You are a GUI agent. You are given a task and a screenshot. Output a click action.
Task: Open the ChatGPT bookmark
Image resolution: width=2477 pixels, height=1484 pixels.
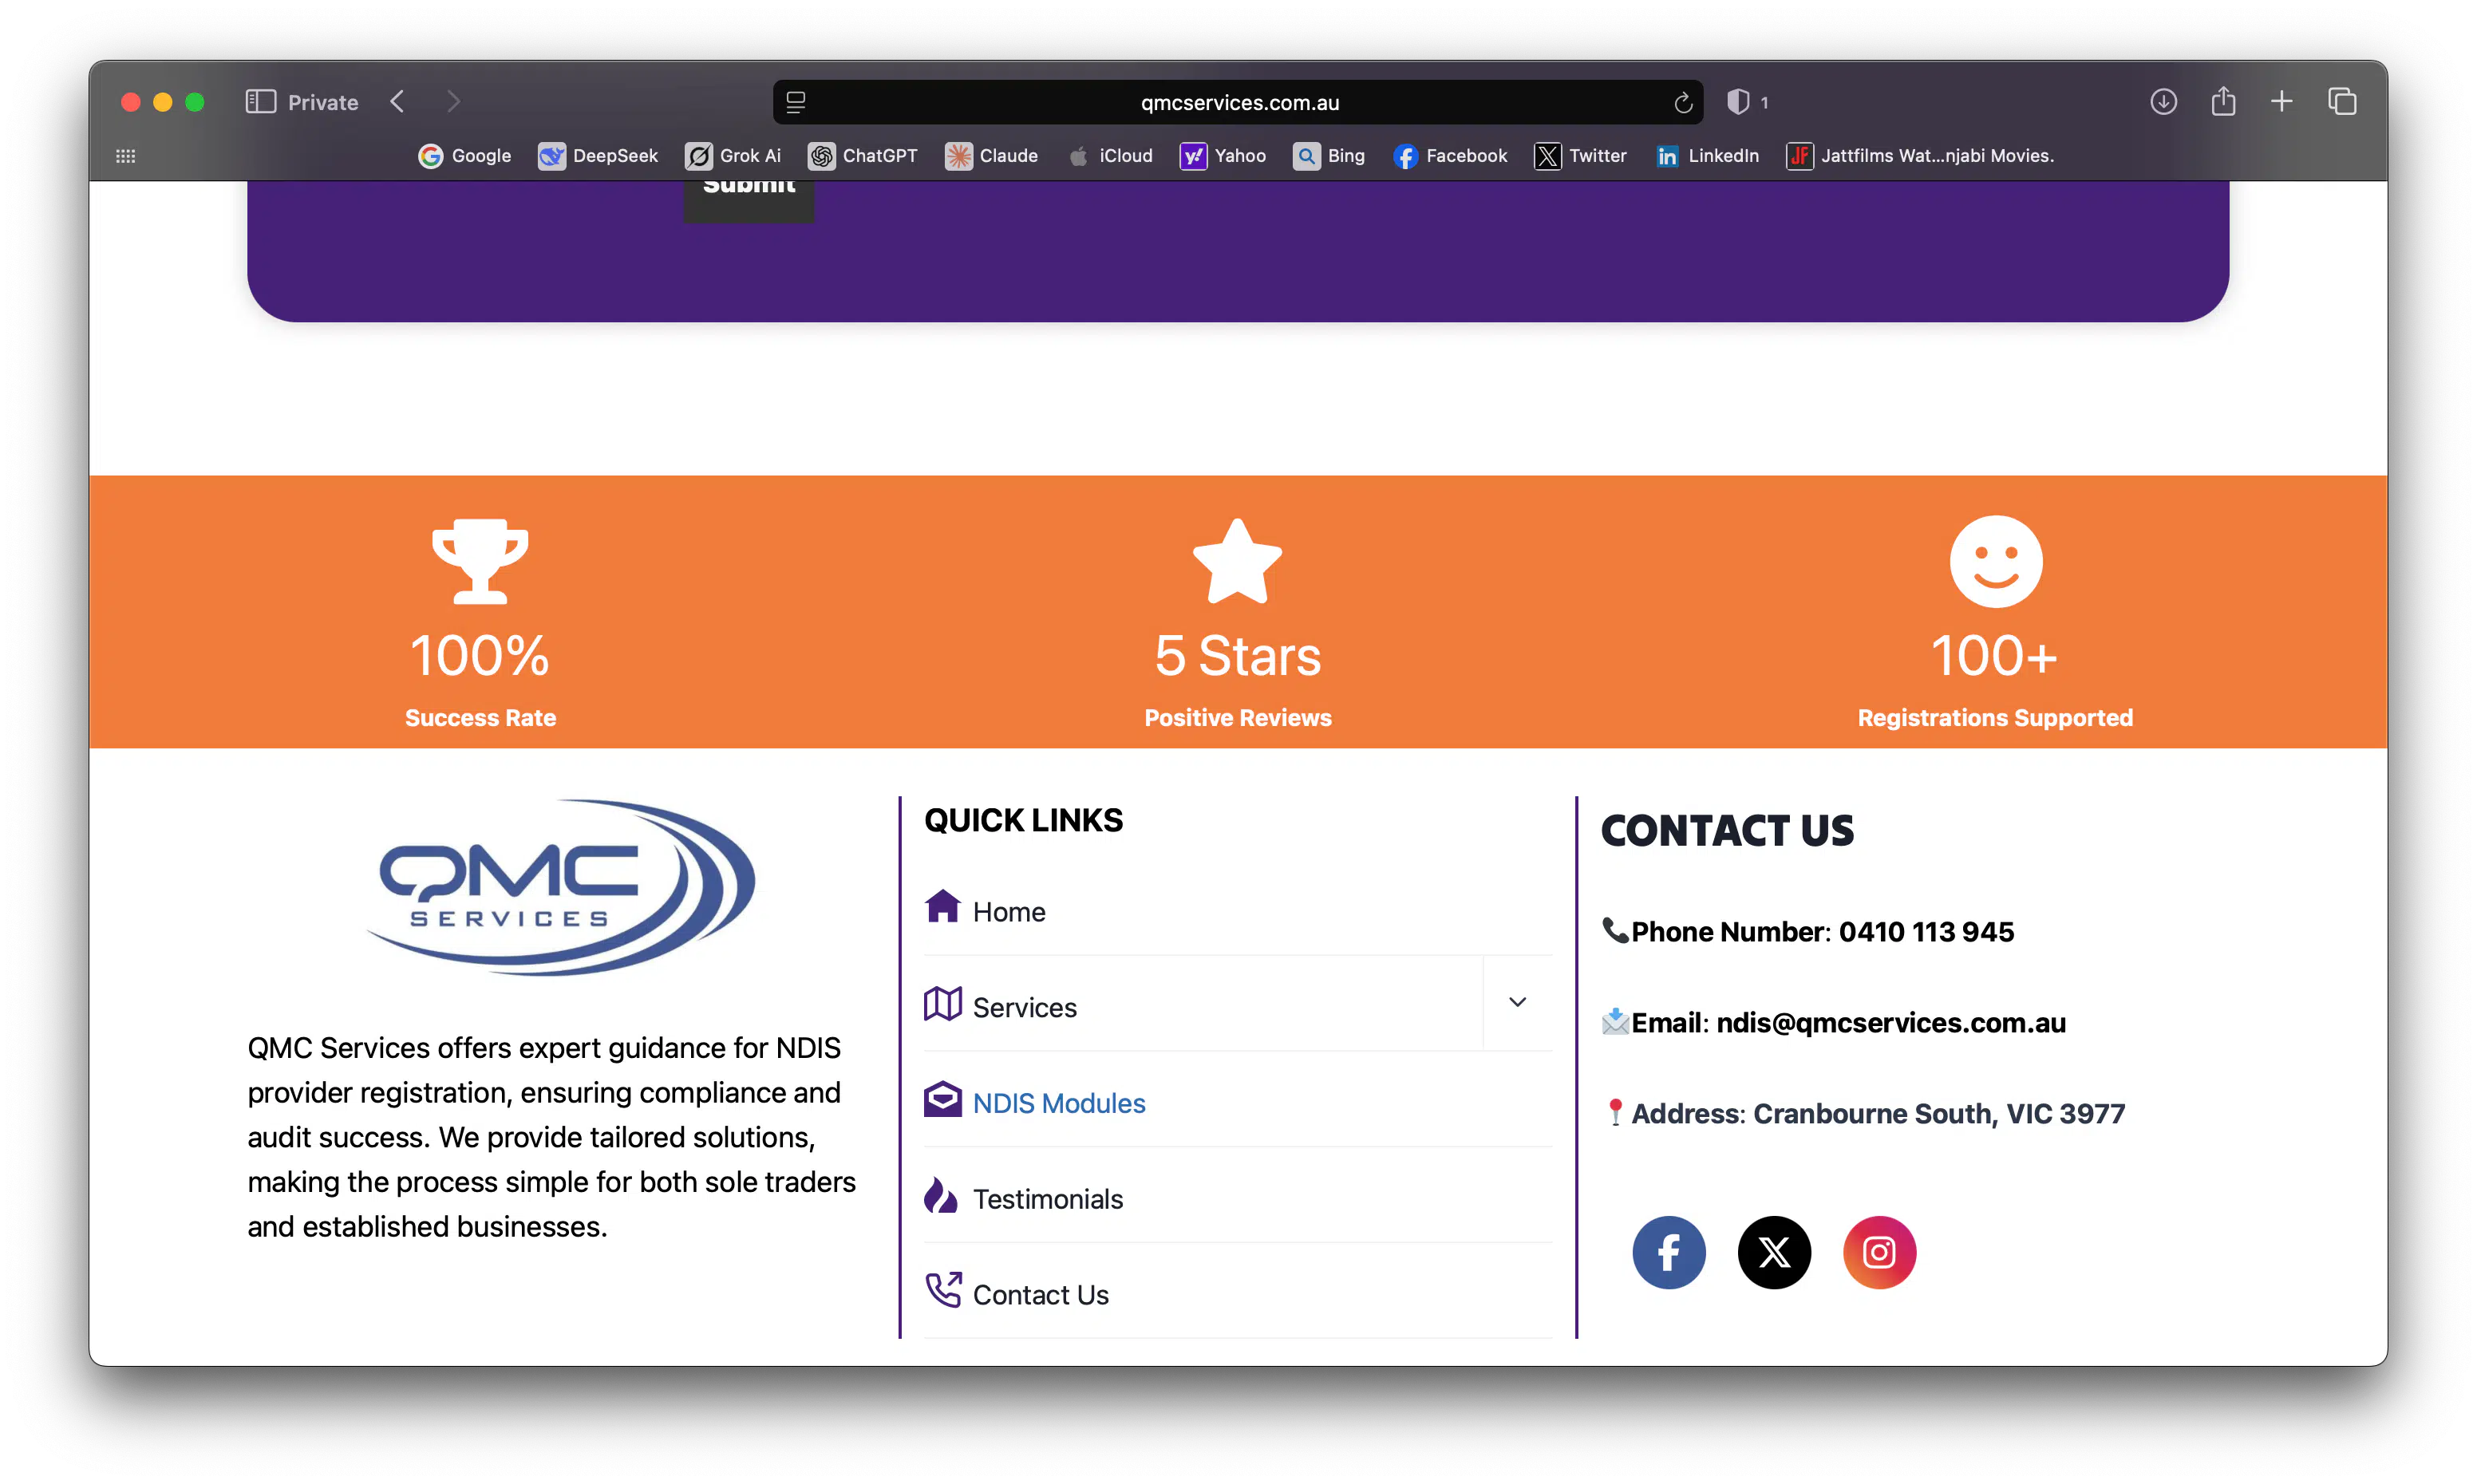tap(863, 156)
